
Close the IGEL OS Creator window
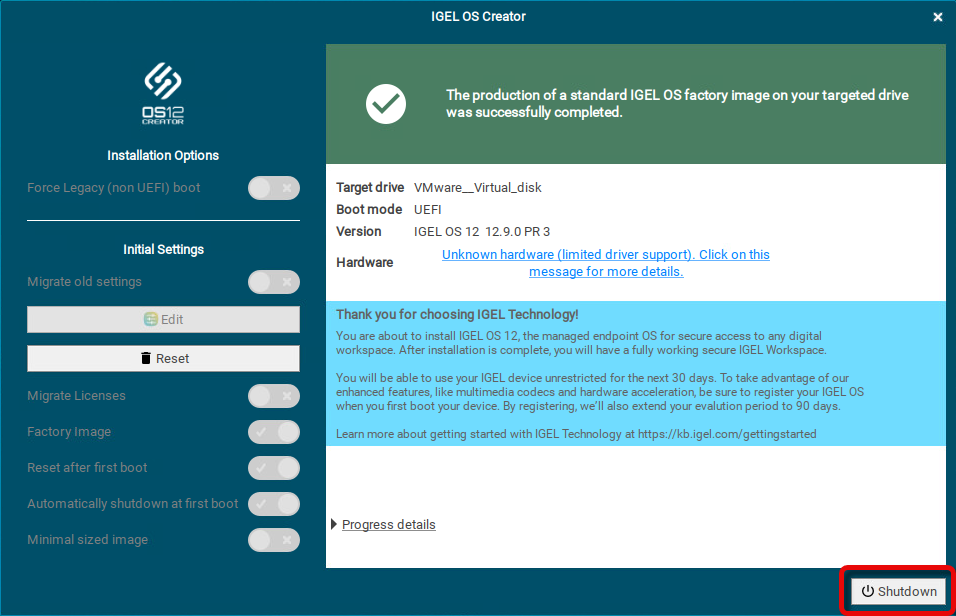(938, 17)
